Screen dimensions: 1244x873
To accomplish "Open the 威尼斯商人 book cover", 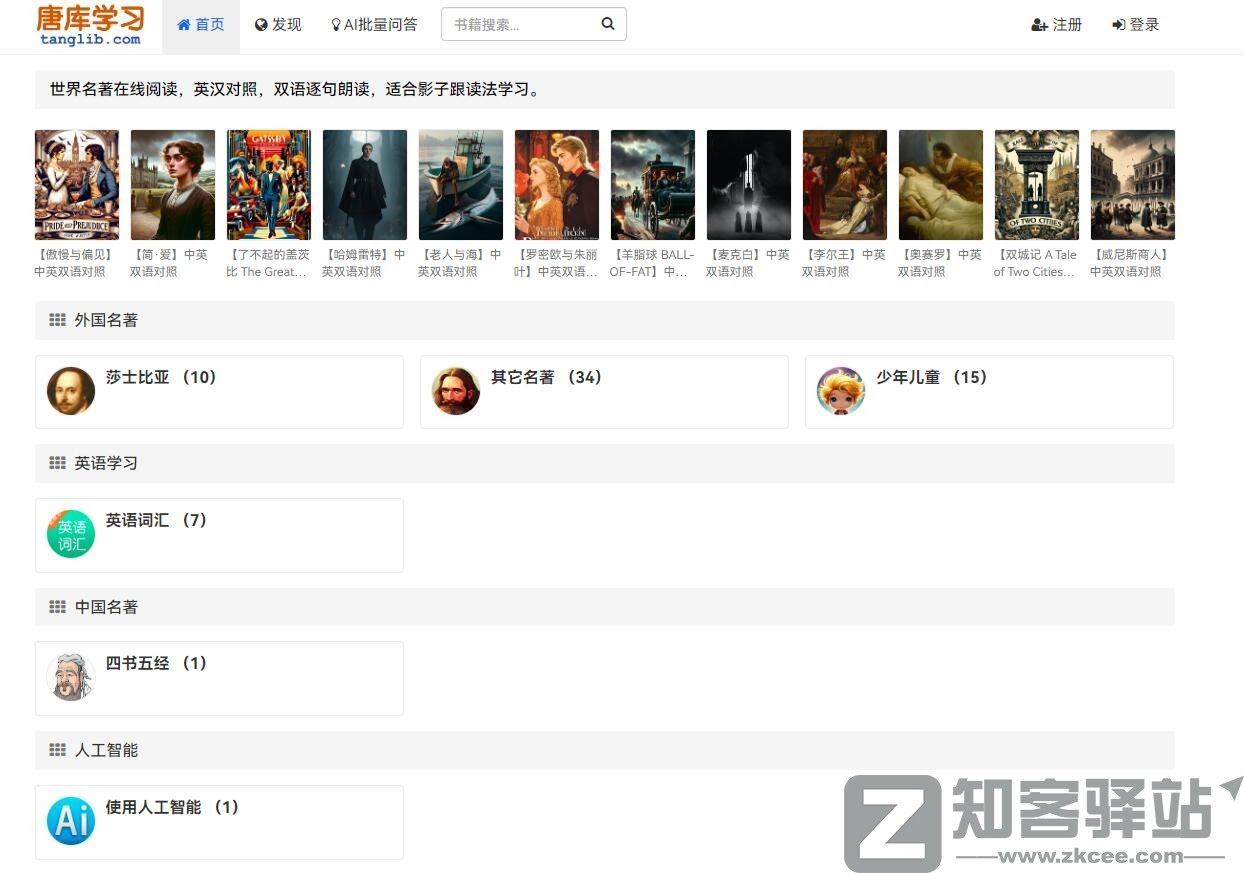I will tap(1133, 185).
